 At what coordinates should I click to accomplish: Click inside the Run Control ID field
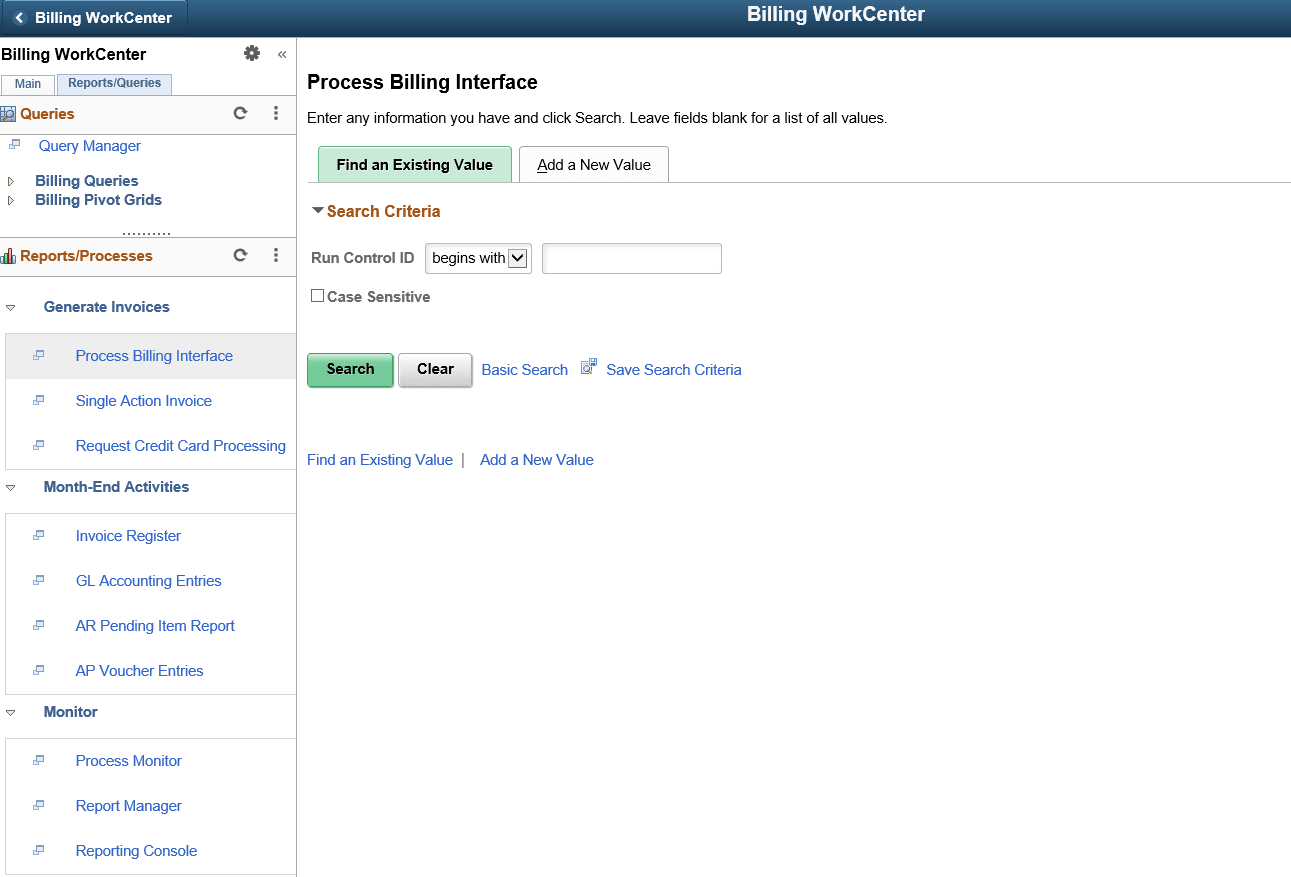[x=631, y=258]
